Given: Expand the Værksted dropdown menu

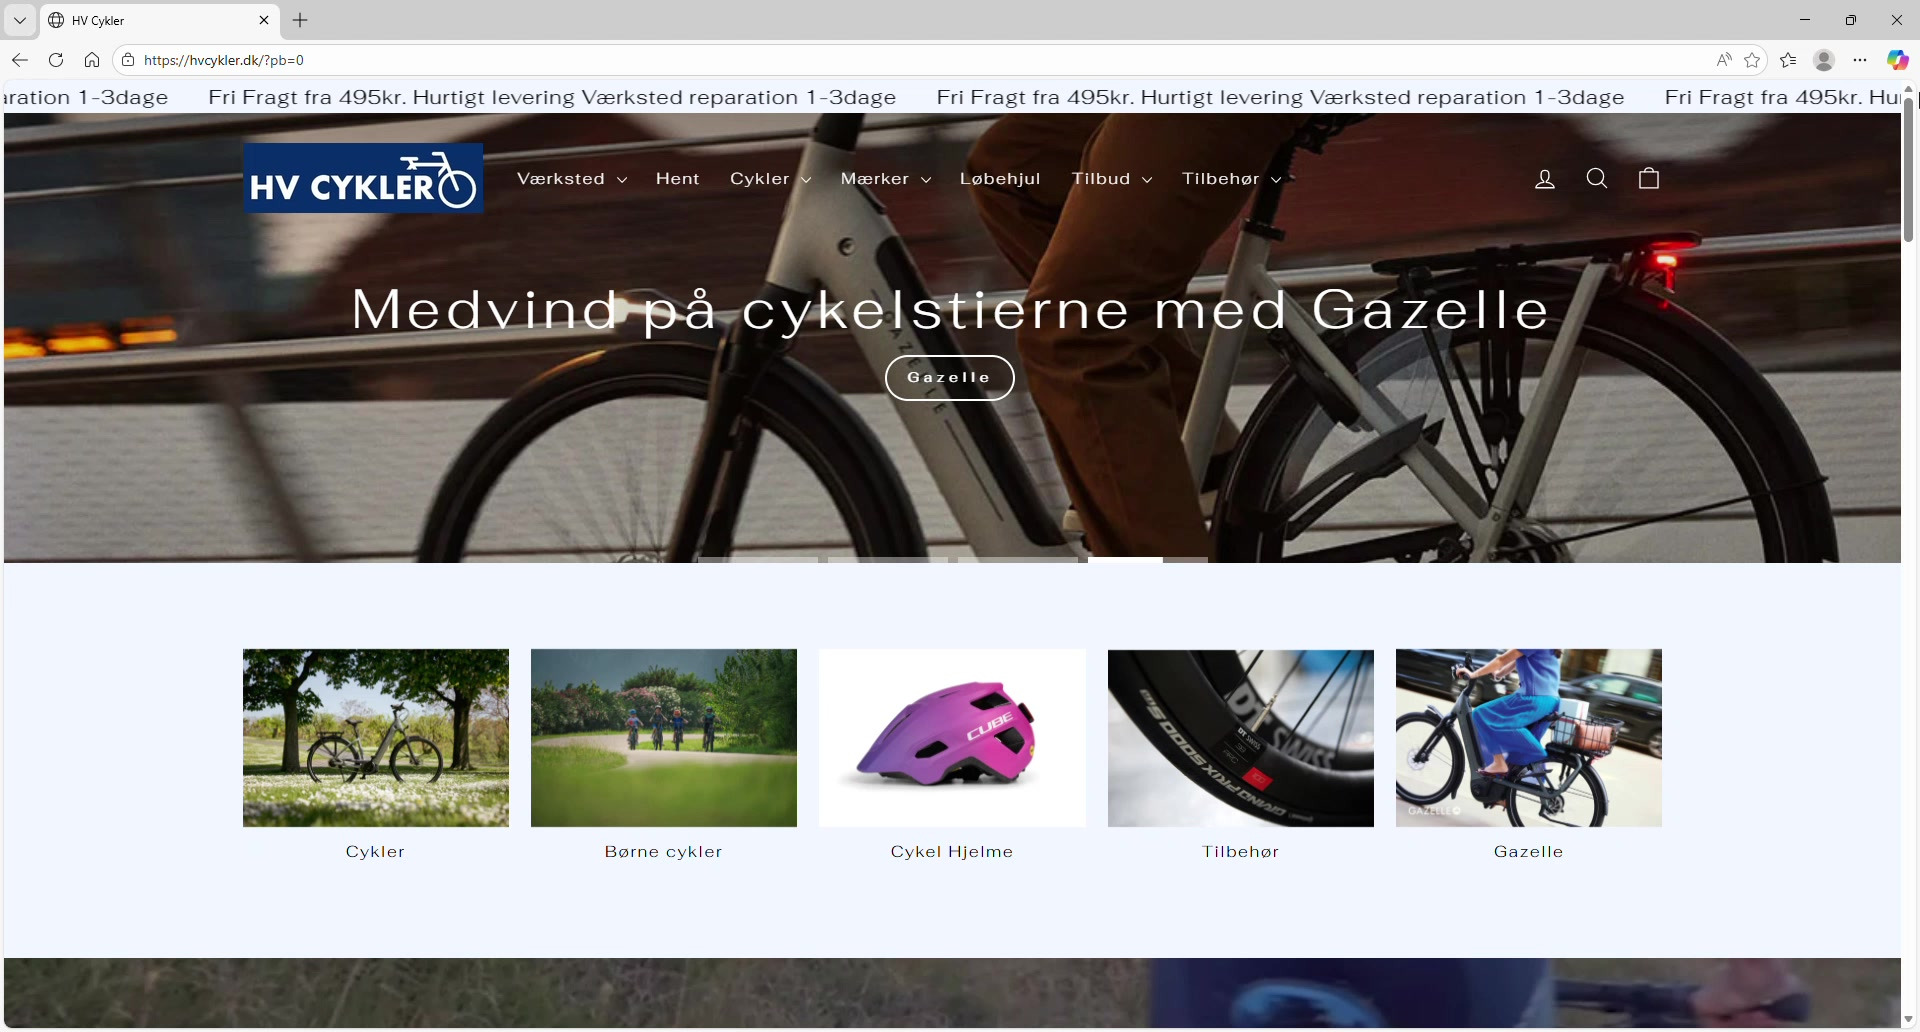Looking at the screenshot, I should (572, 179).
